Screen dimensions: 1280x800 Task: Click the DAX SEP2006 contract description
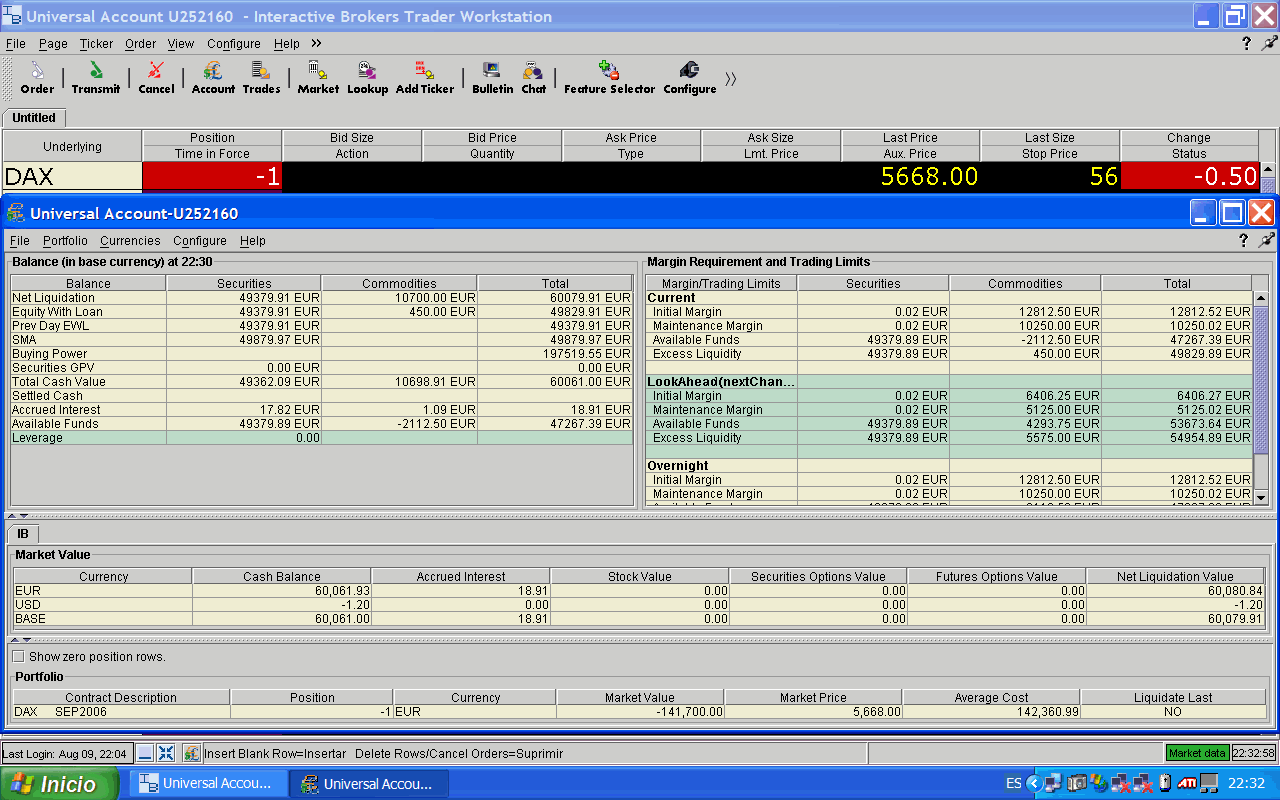(x=121, y=712)
